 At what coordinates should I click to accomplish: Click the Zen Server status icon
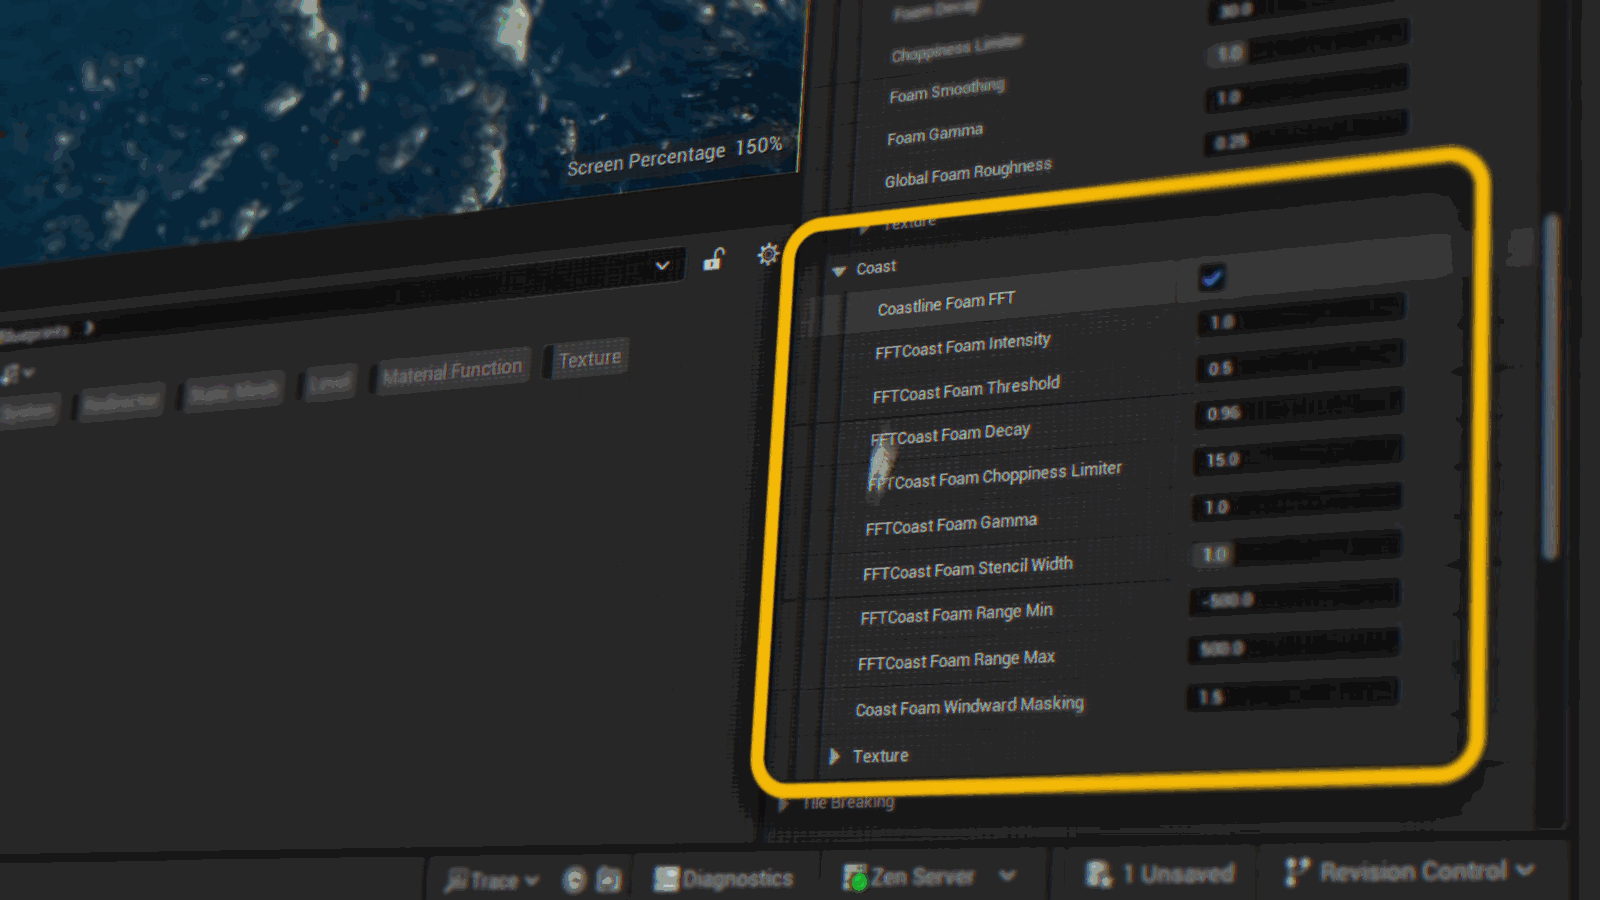855,878
